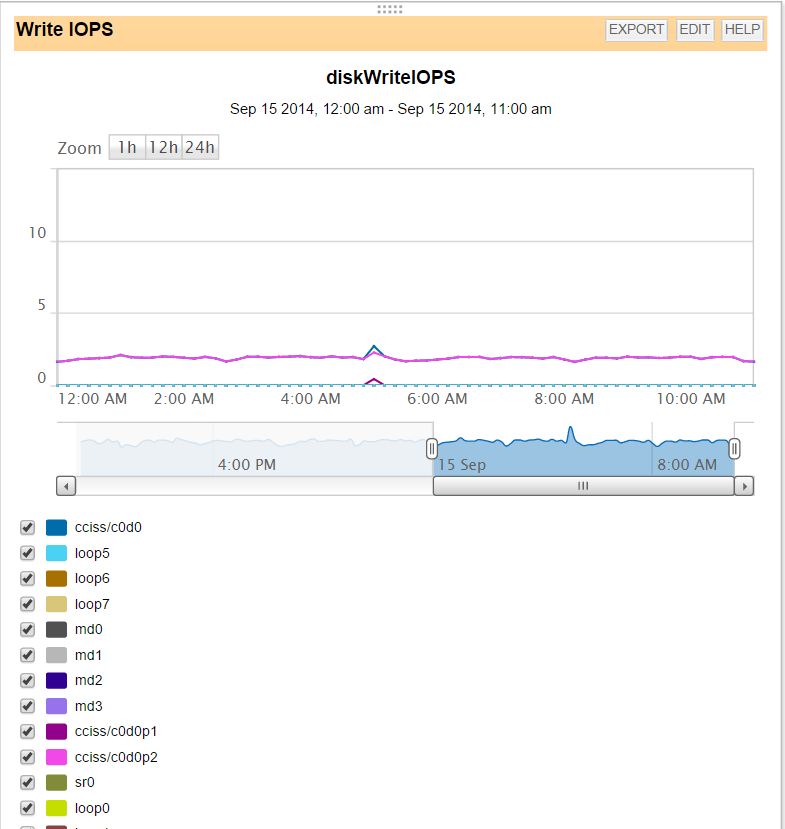Click the brown loop6 color swatch
This screenshot has height=829, width=785.
[57, 578]
